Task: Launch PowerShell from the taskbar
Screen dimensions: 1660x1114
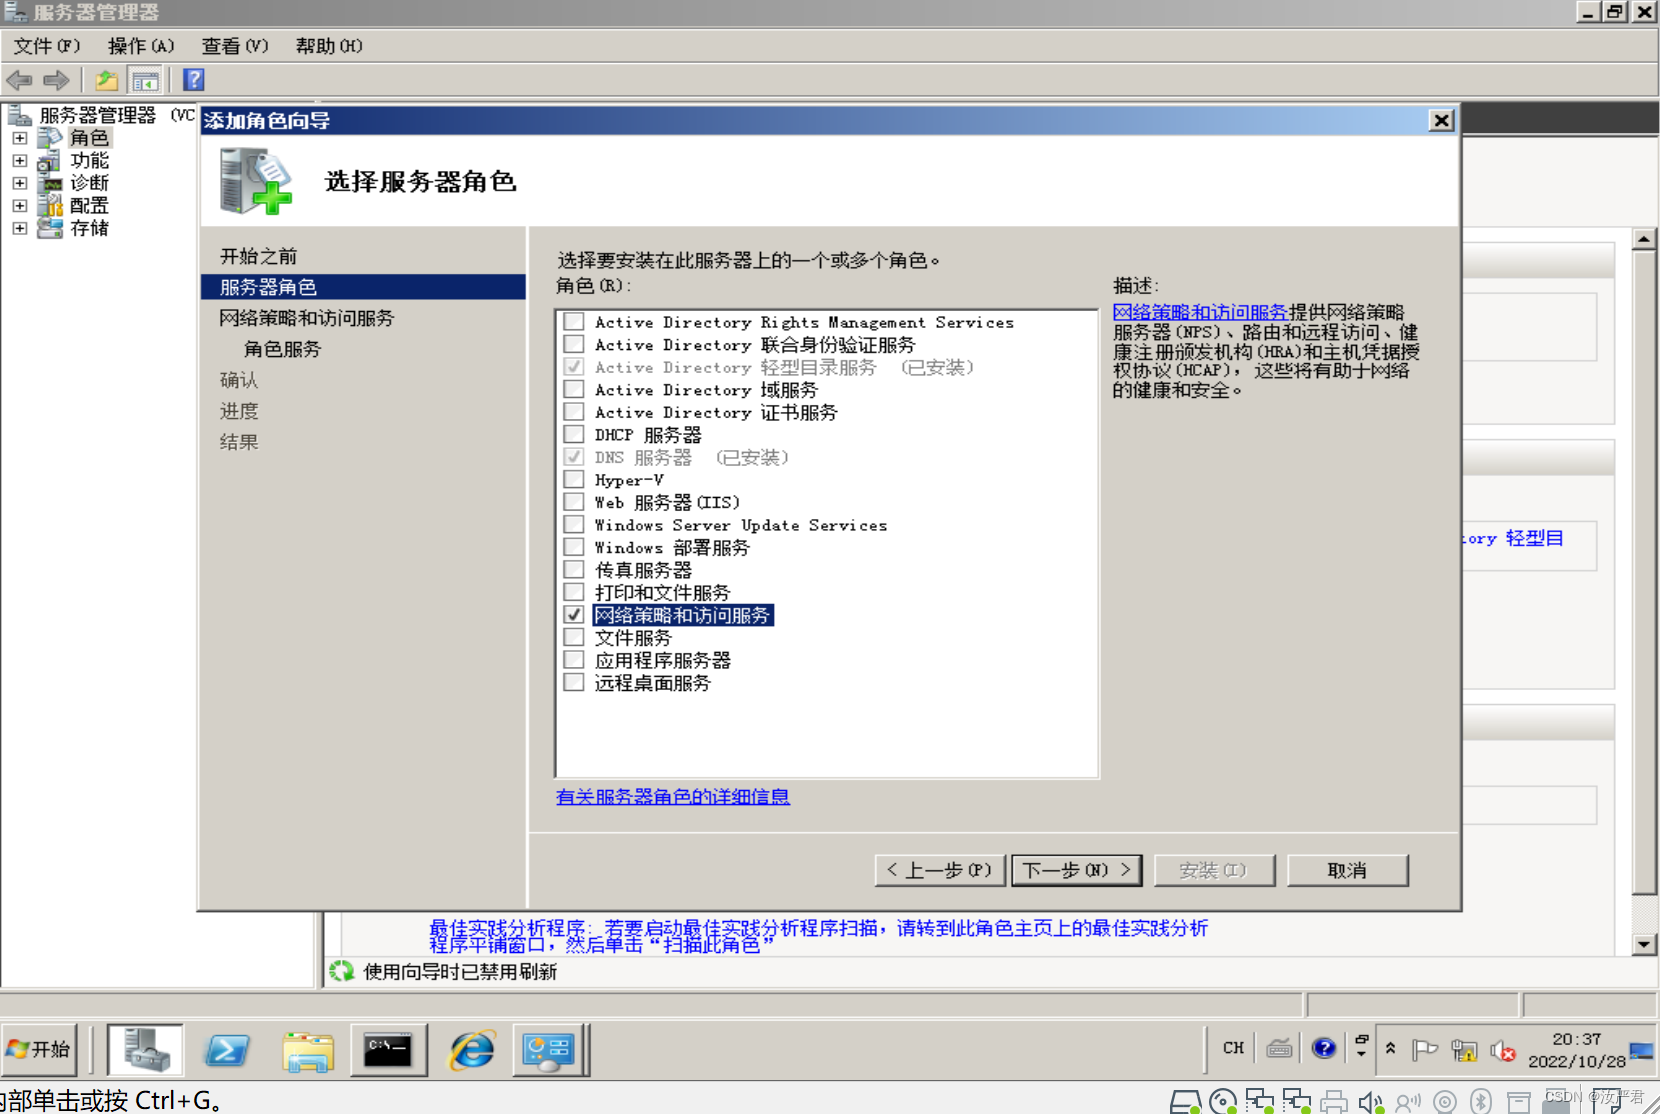Action: click(227, 1050)
